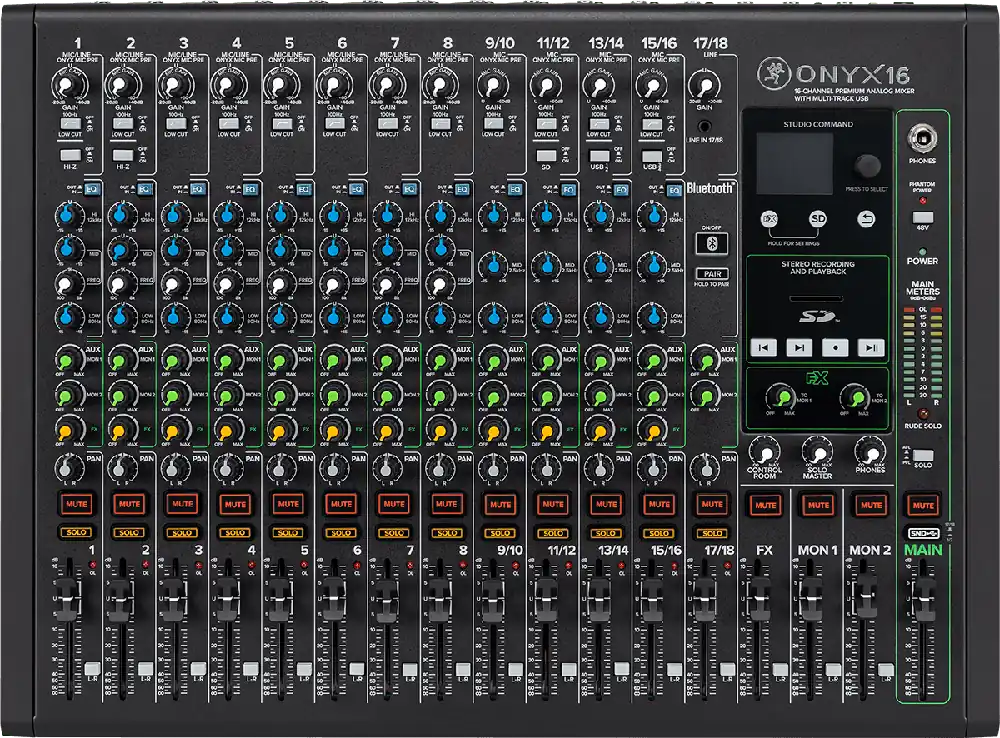
Task: Adjust the FX to MON 2 knob
Action: [855, 398]
